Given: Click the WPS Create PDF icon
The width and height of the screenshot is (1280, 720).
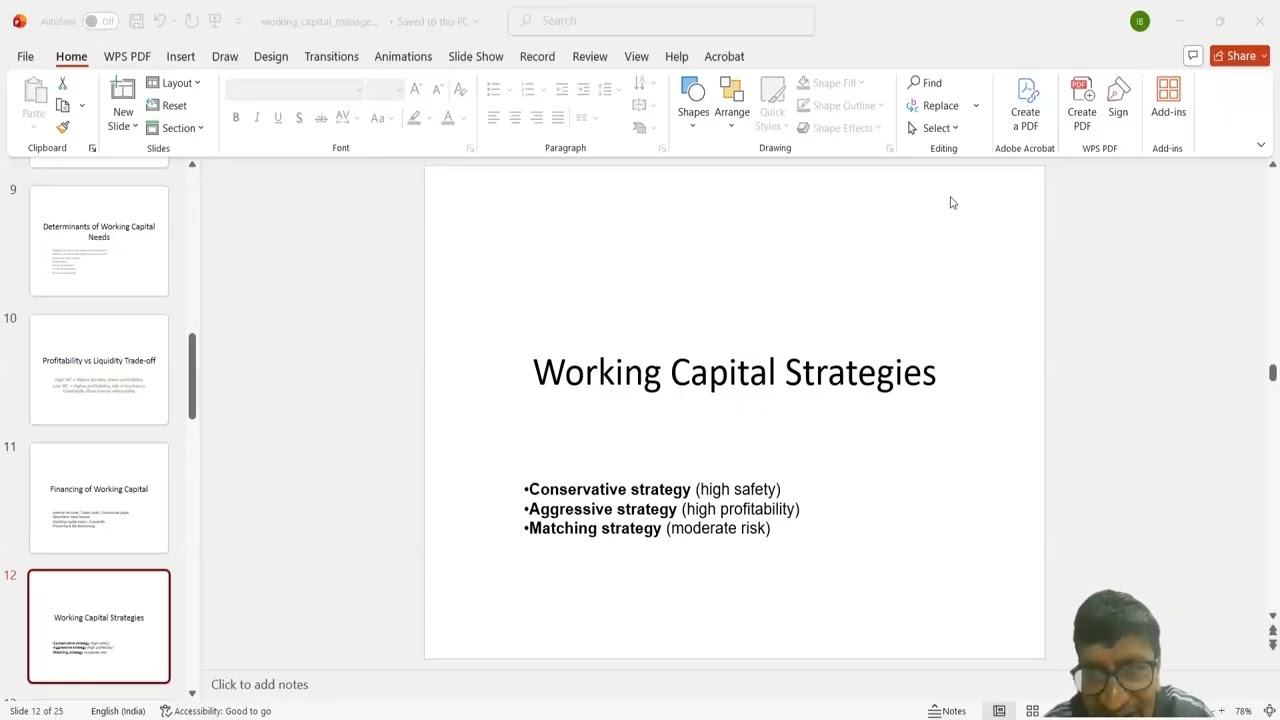Looking at the screenshot, I should (x=1082, y=104).
